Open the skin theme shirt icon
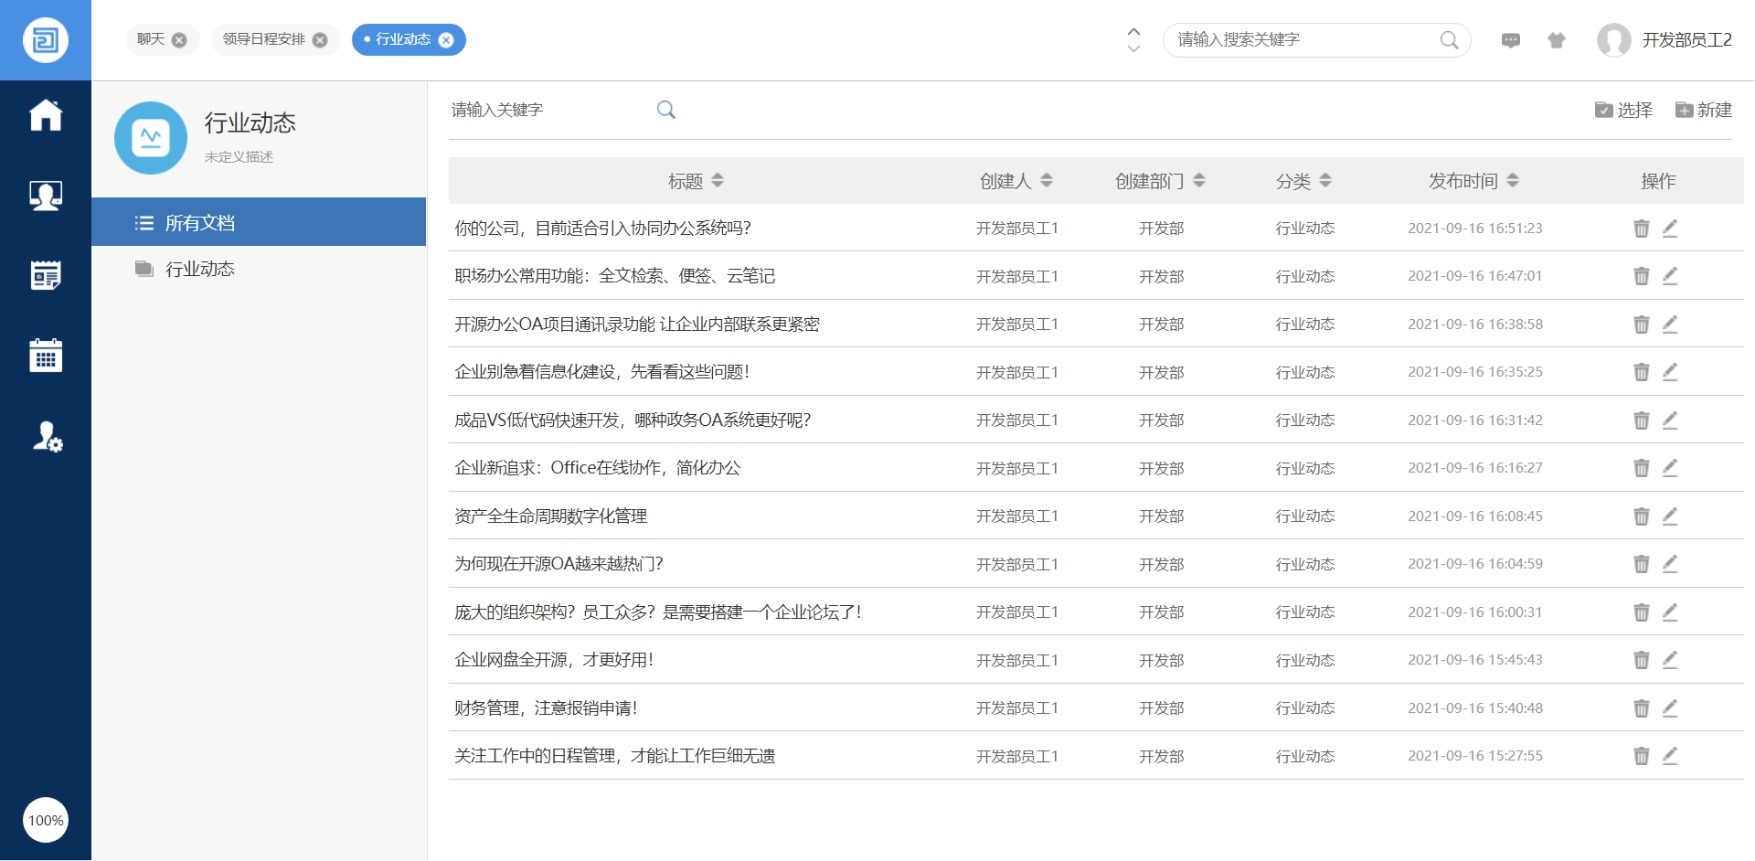This screenshot has height=861, width=1755. [x=1556, y=40]
